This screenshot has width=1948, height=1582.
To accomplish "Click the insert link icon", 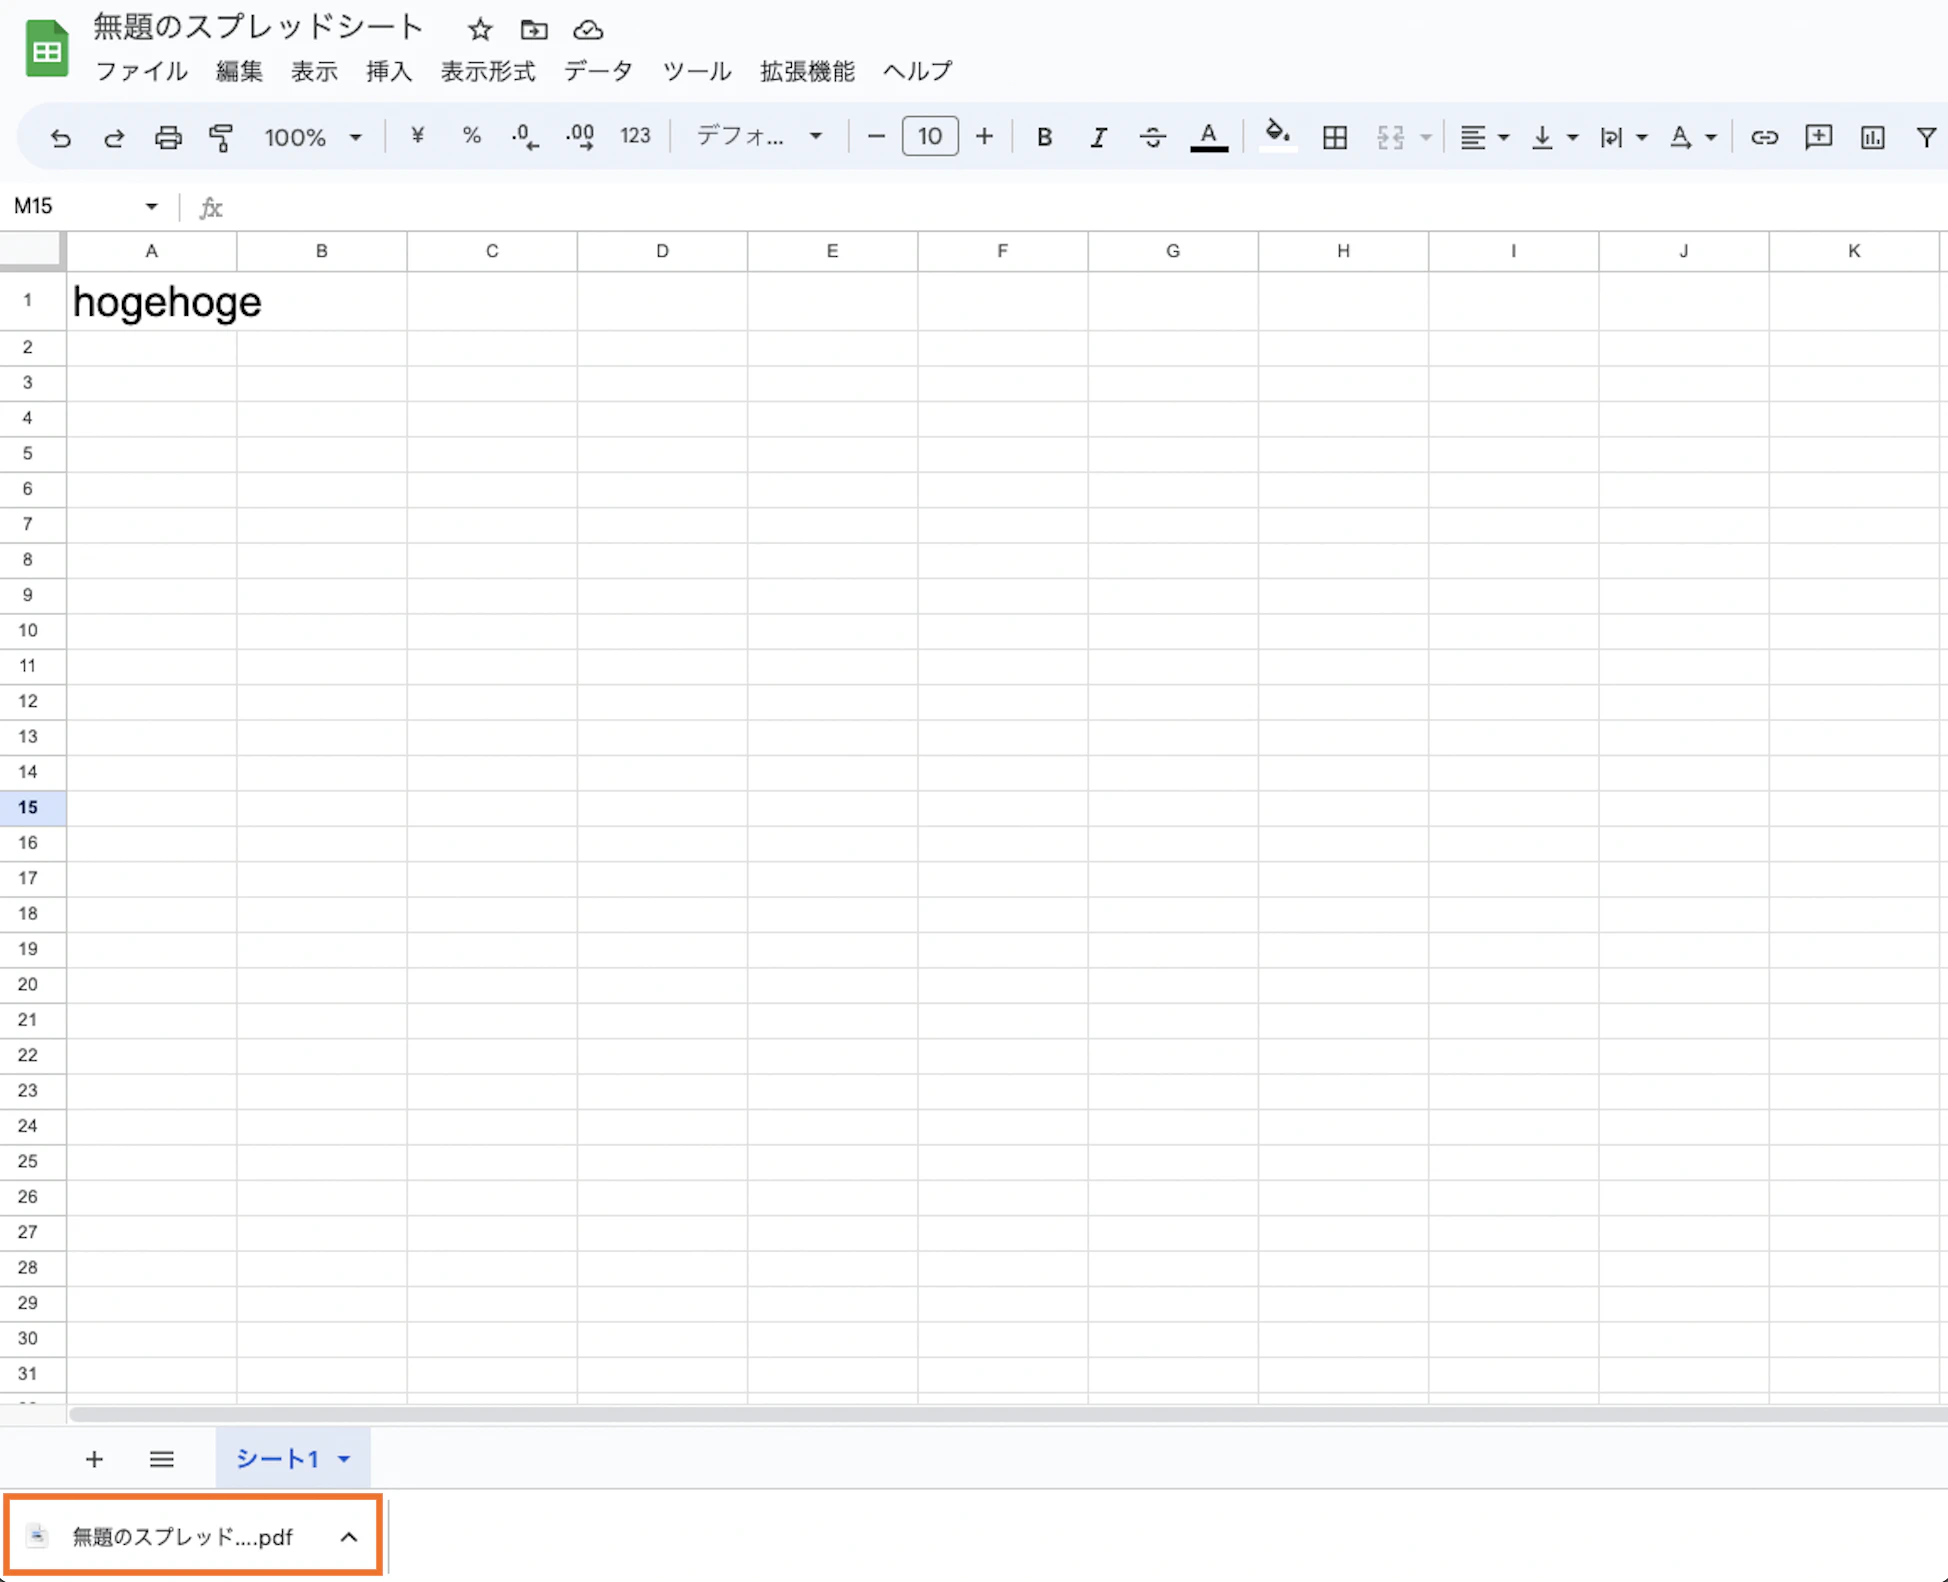I will pos(1764,137).
